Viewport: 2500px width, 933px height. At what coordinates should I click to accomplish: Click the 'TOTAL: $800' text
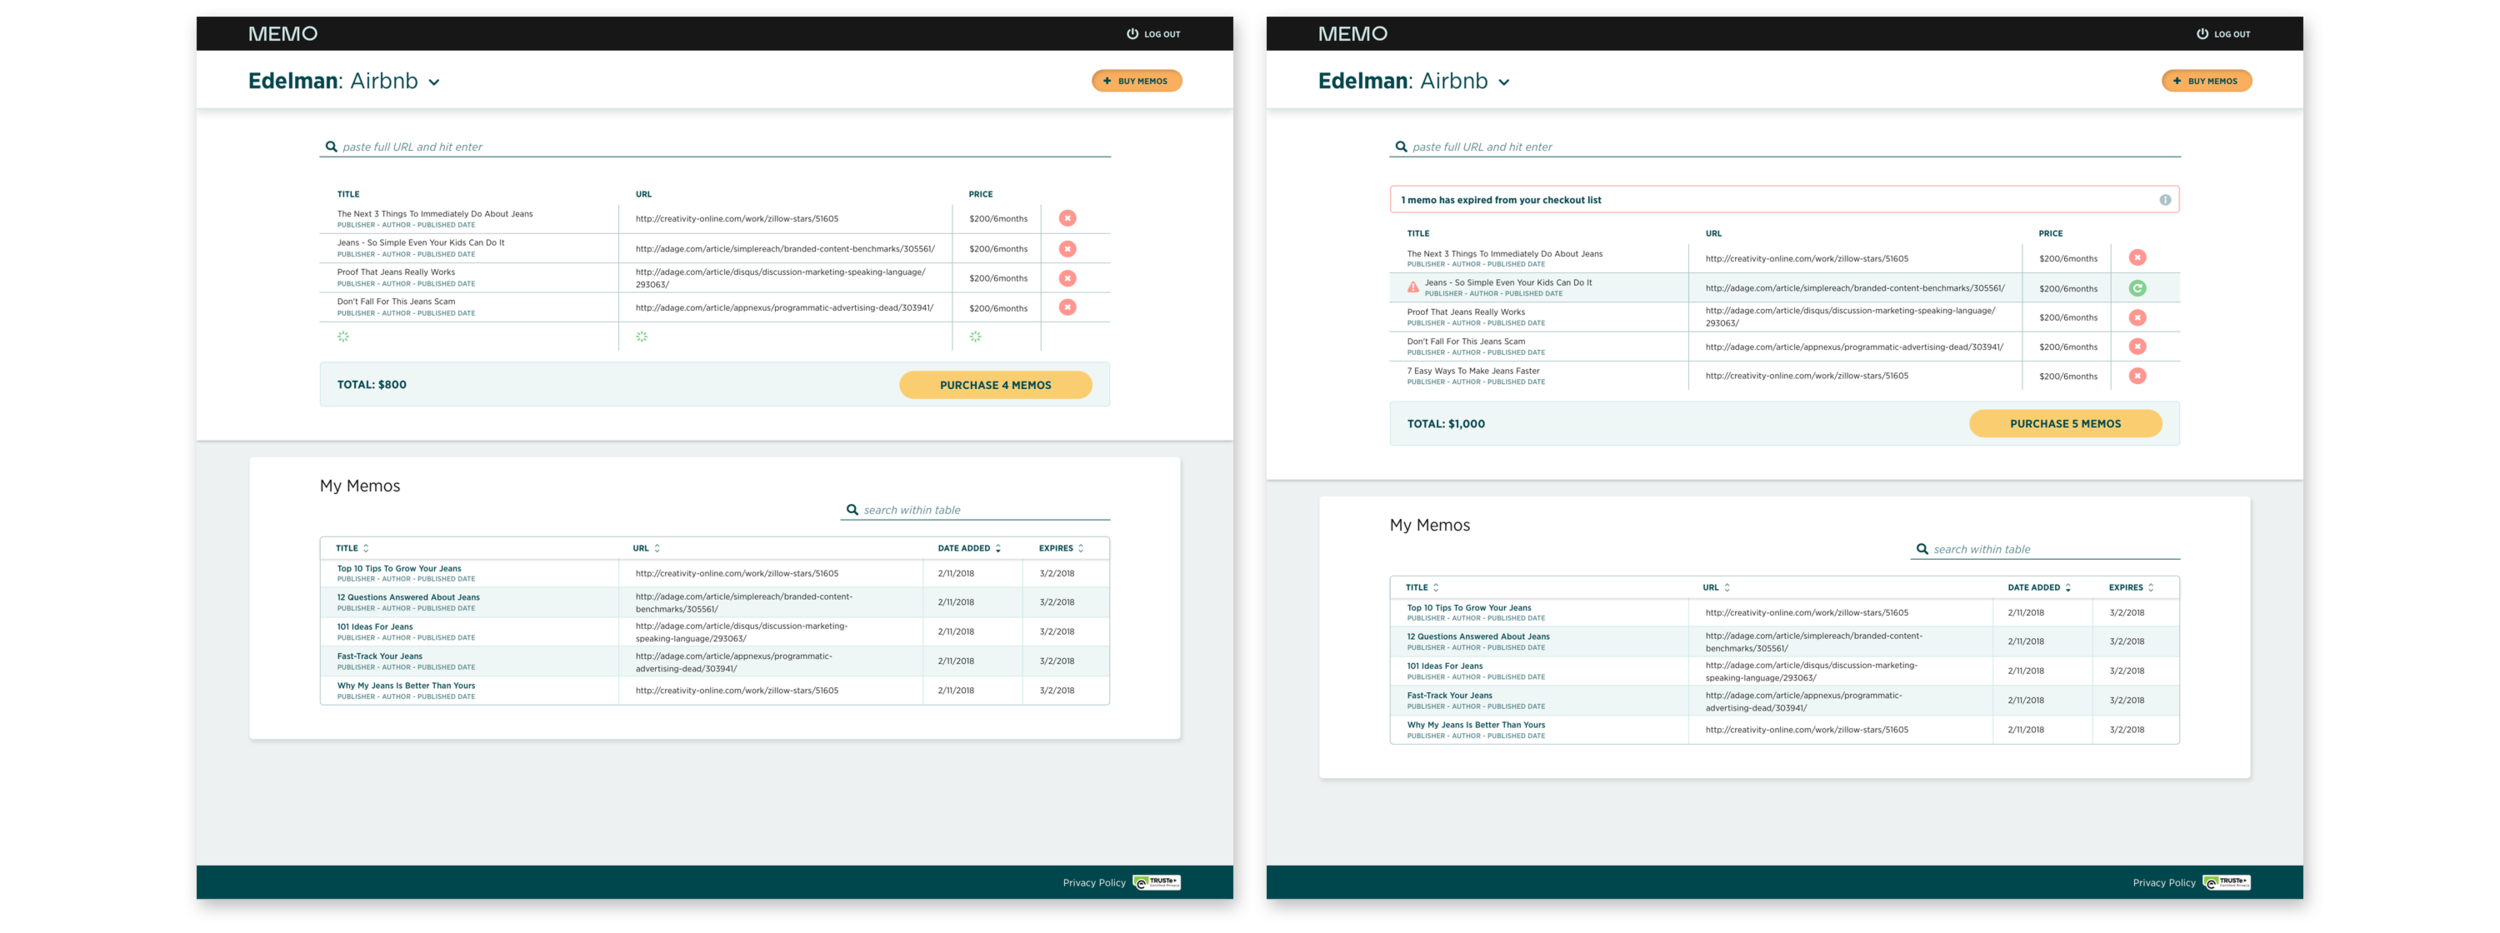pos(372,385)
